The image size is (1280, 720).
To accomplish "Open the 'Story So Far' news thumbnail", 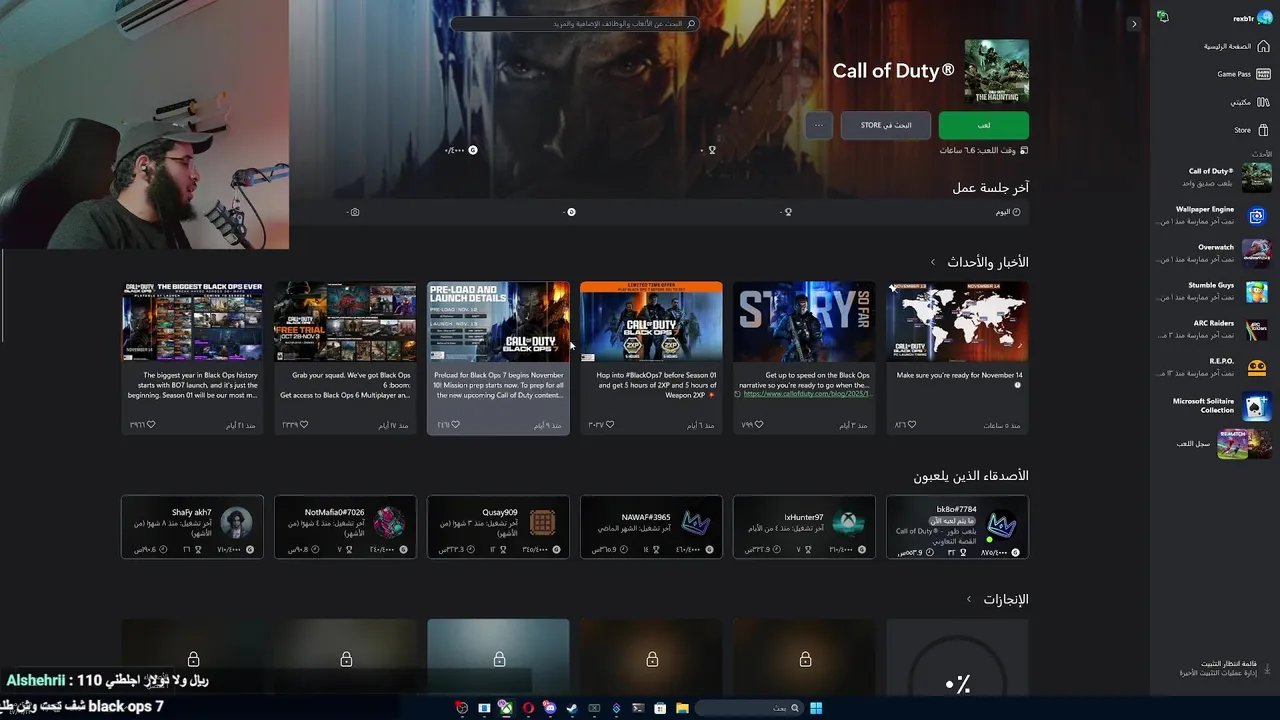I will pos(804,321).
